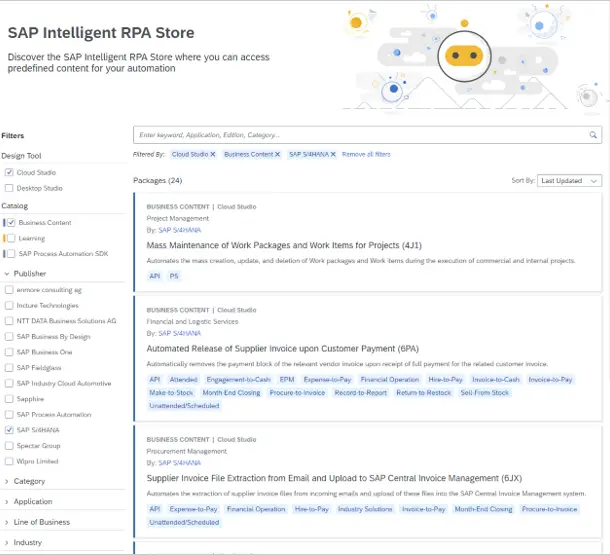This screenshot has height=555, width=610.
Task: Check the SAP Process Automation SDK checkbox
Action: [11, 254]
